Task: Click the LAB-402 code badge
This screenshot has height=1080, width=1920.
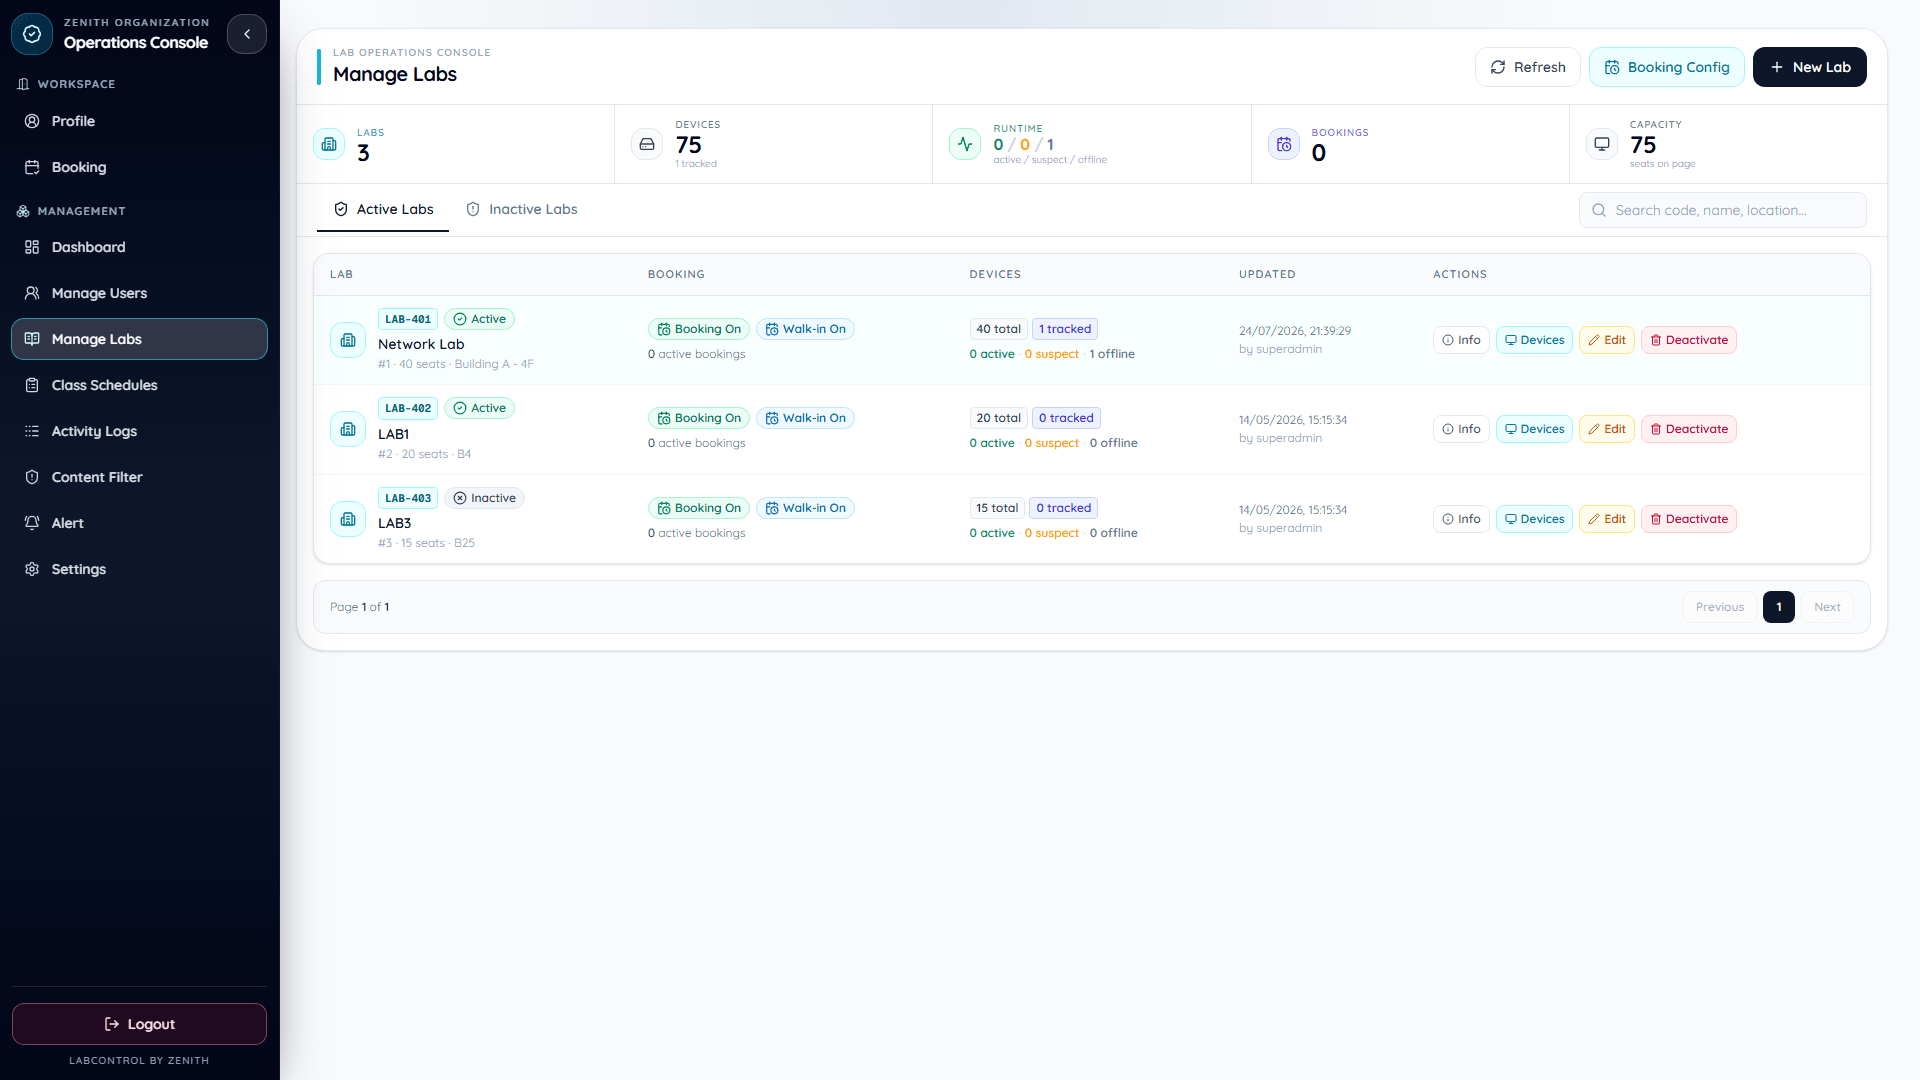Action: tap(408, 408)
